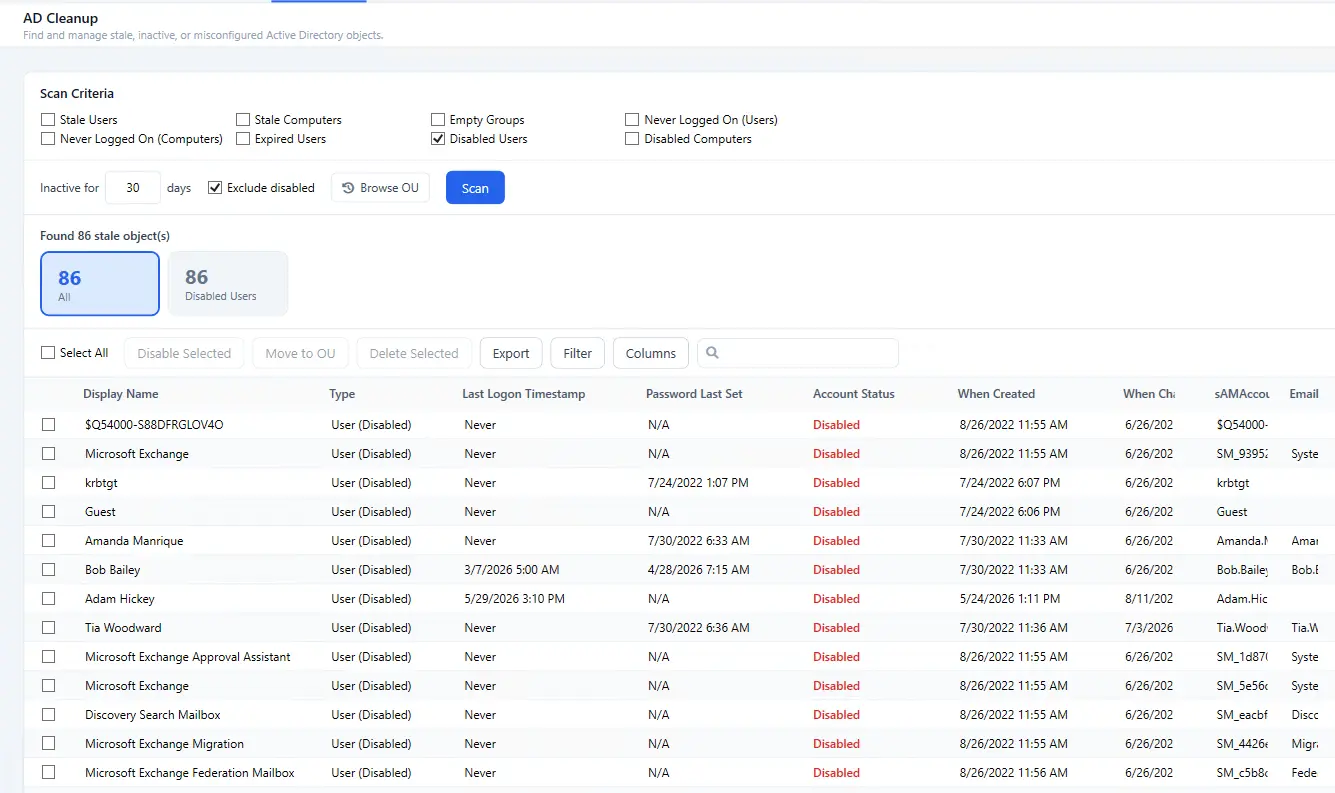Check the Discovery Search Mailbox row
This screenshot has width=1335, height=793.
(x=48, y=715)
